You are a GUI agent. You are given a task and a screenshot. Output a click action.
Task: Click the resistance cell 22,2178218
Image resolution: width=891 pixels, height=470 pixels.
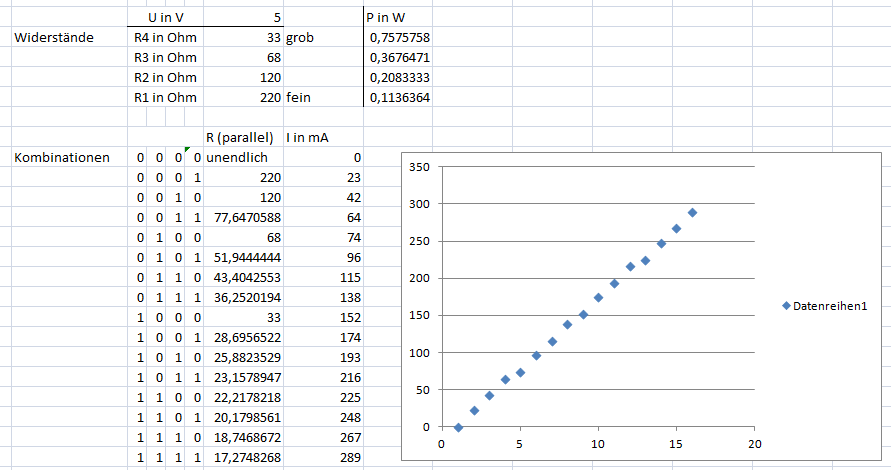coord(244,397)
